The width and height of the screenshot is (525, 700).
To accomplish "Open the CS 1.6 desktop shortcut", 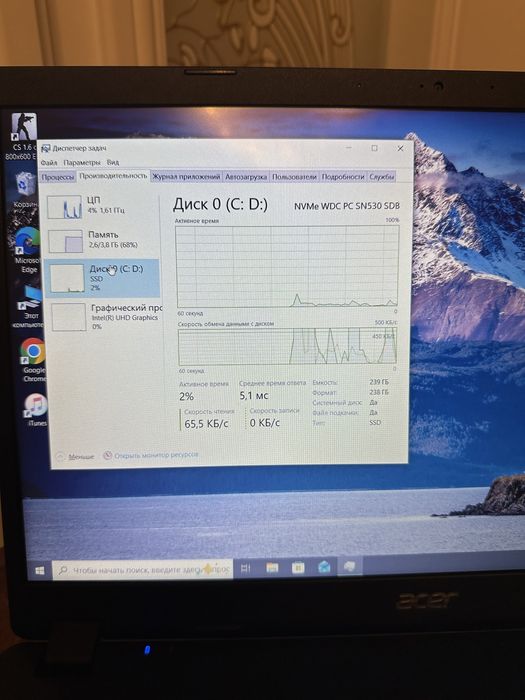I will [21, 136].
